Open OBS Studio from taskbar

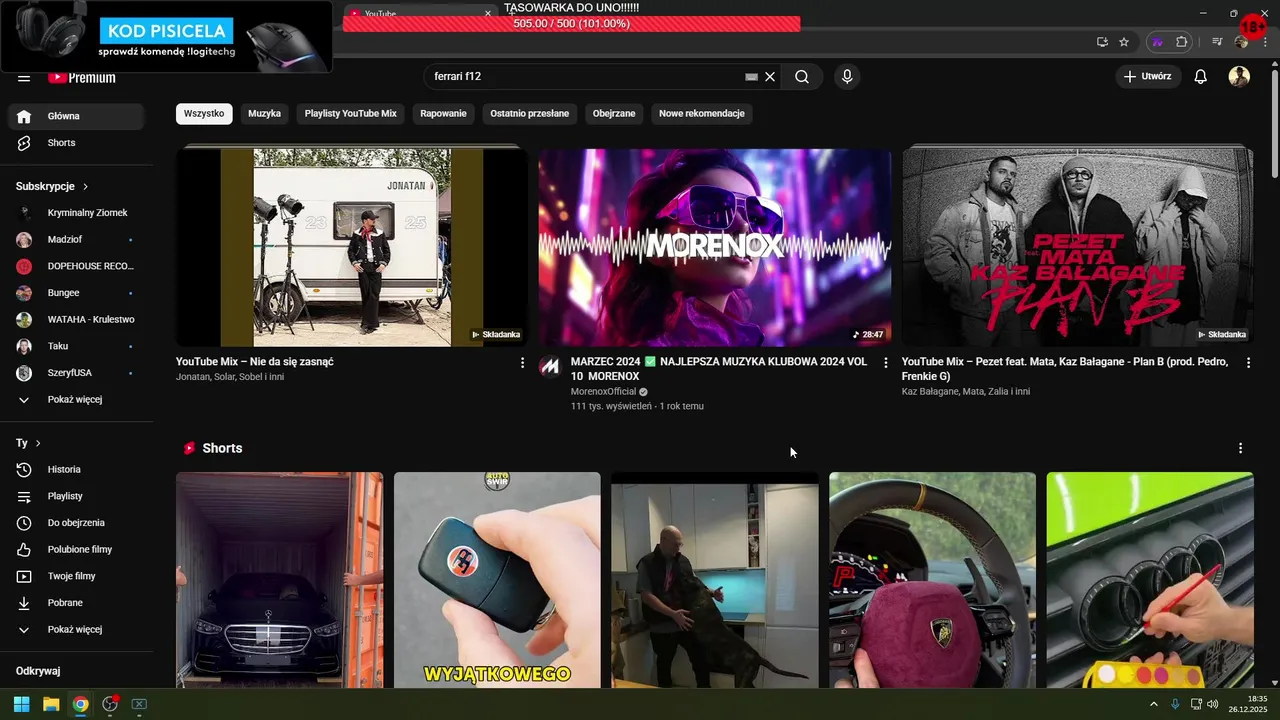click(x=110, y=704)
